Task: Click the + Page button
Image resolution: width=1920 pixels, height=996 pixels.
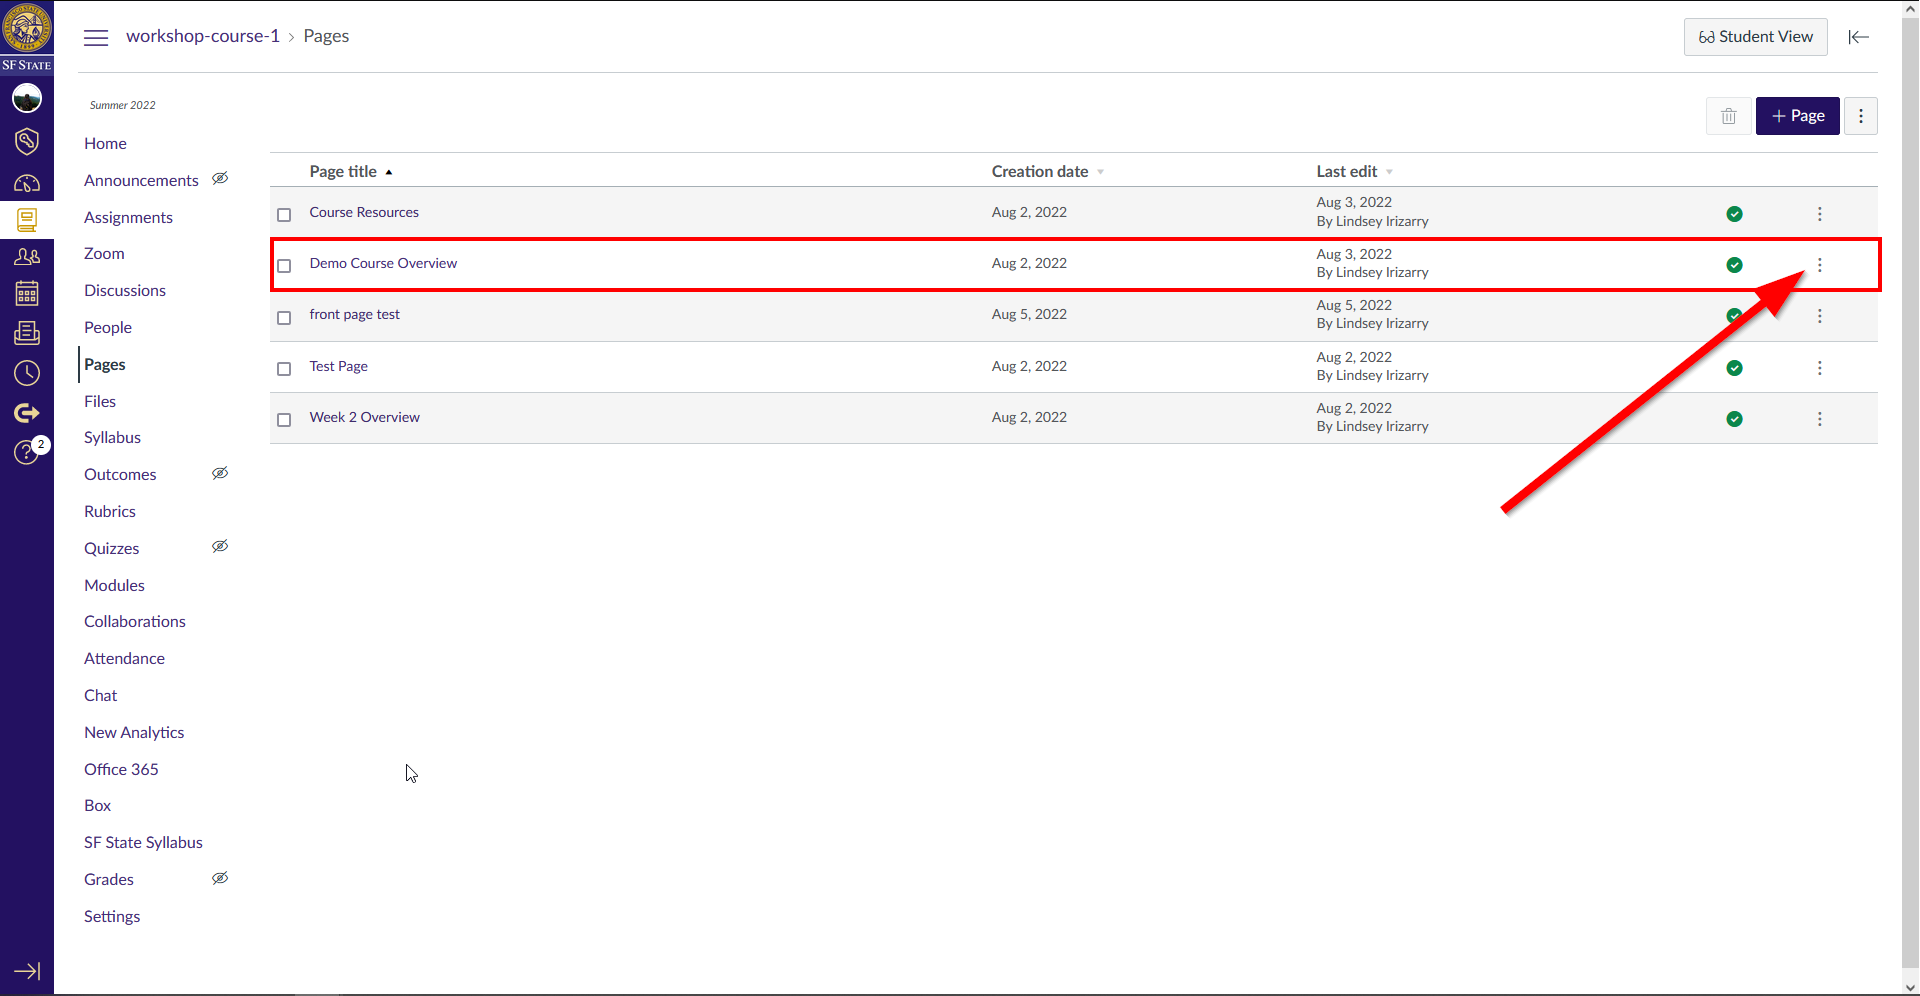Action: [1798, 116]
